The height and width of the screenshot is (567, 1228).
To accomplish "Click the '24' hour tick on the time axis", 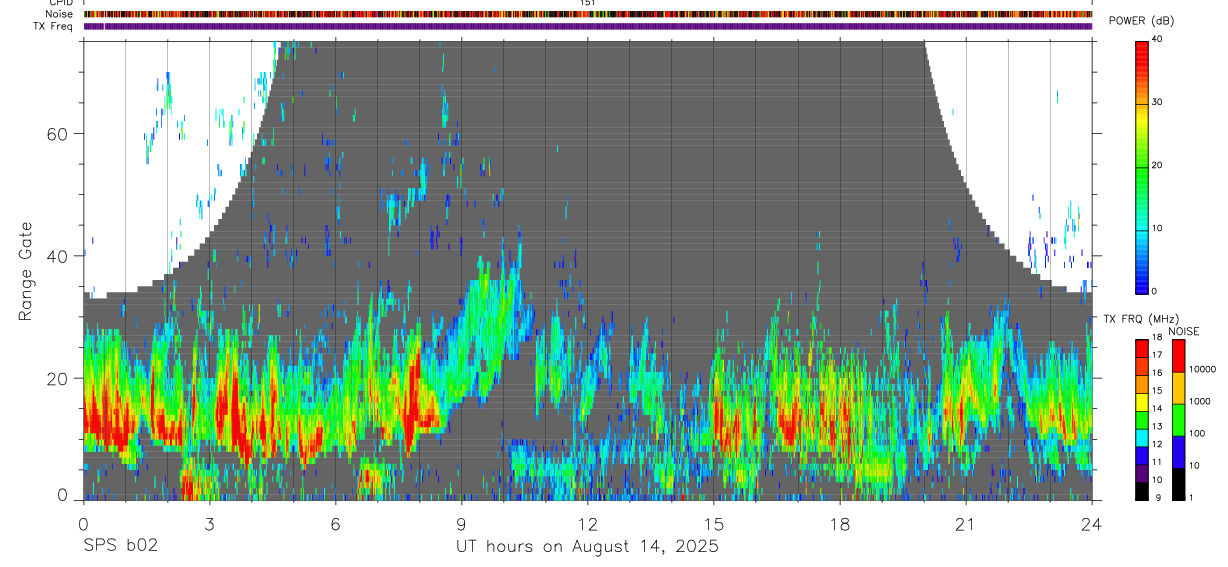I will click(x=1092, y=523).
